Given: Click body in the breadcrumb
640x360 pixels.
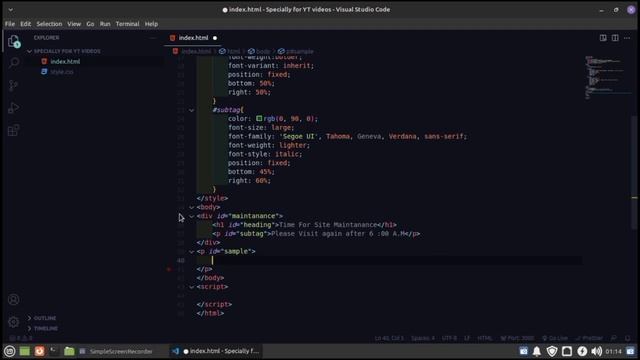Looking at the screenshot, I should click(263, 51).
